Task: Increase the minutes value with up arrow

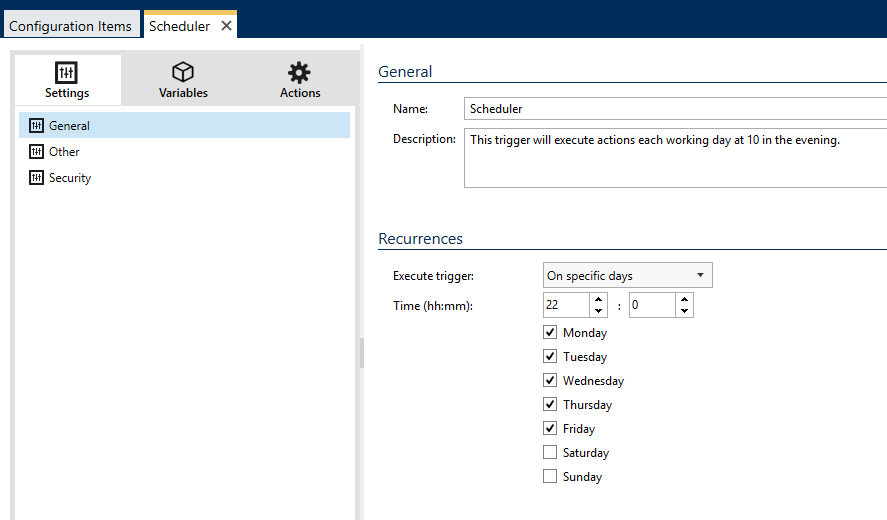Action: (x=684, y=299)
